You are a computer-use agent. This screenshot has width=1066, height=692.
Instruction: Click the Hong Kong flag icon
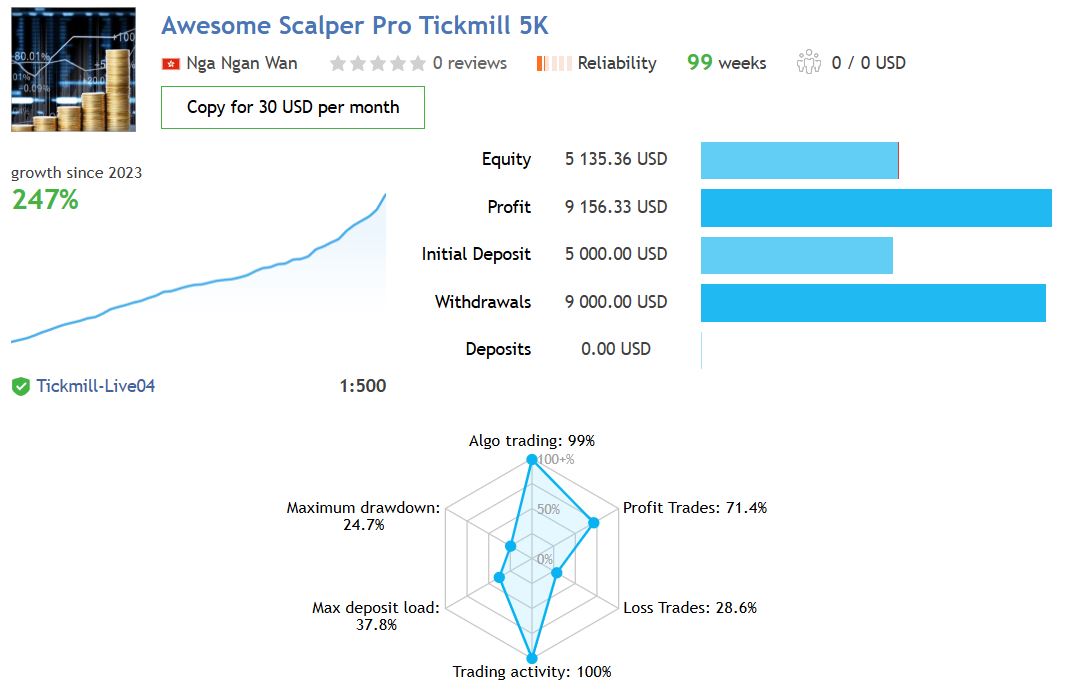coord(171,64)
